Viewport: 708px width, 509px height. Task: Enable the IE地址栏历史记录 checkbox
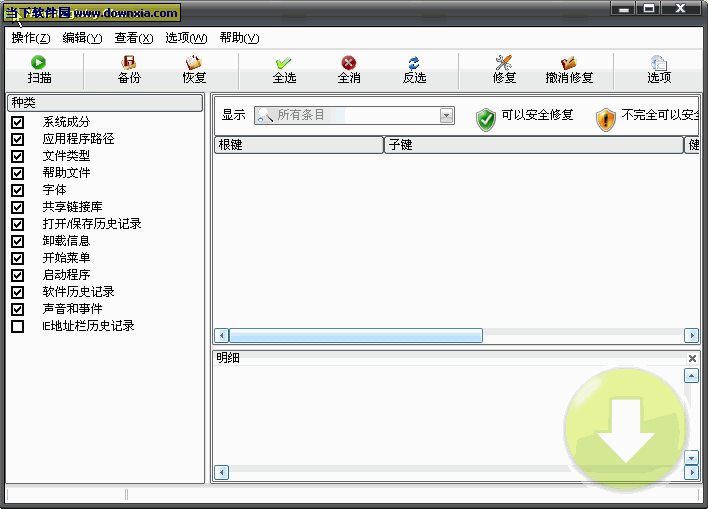[x=18, y=326]
